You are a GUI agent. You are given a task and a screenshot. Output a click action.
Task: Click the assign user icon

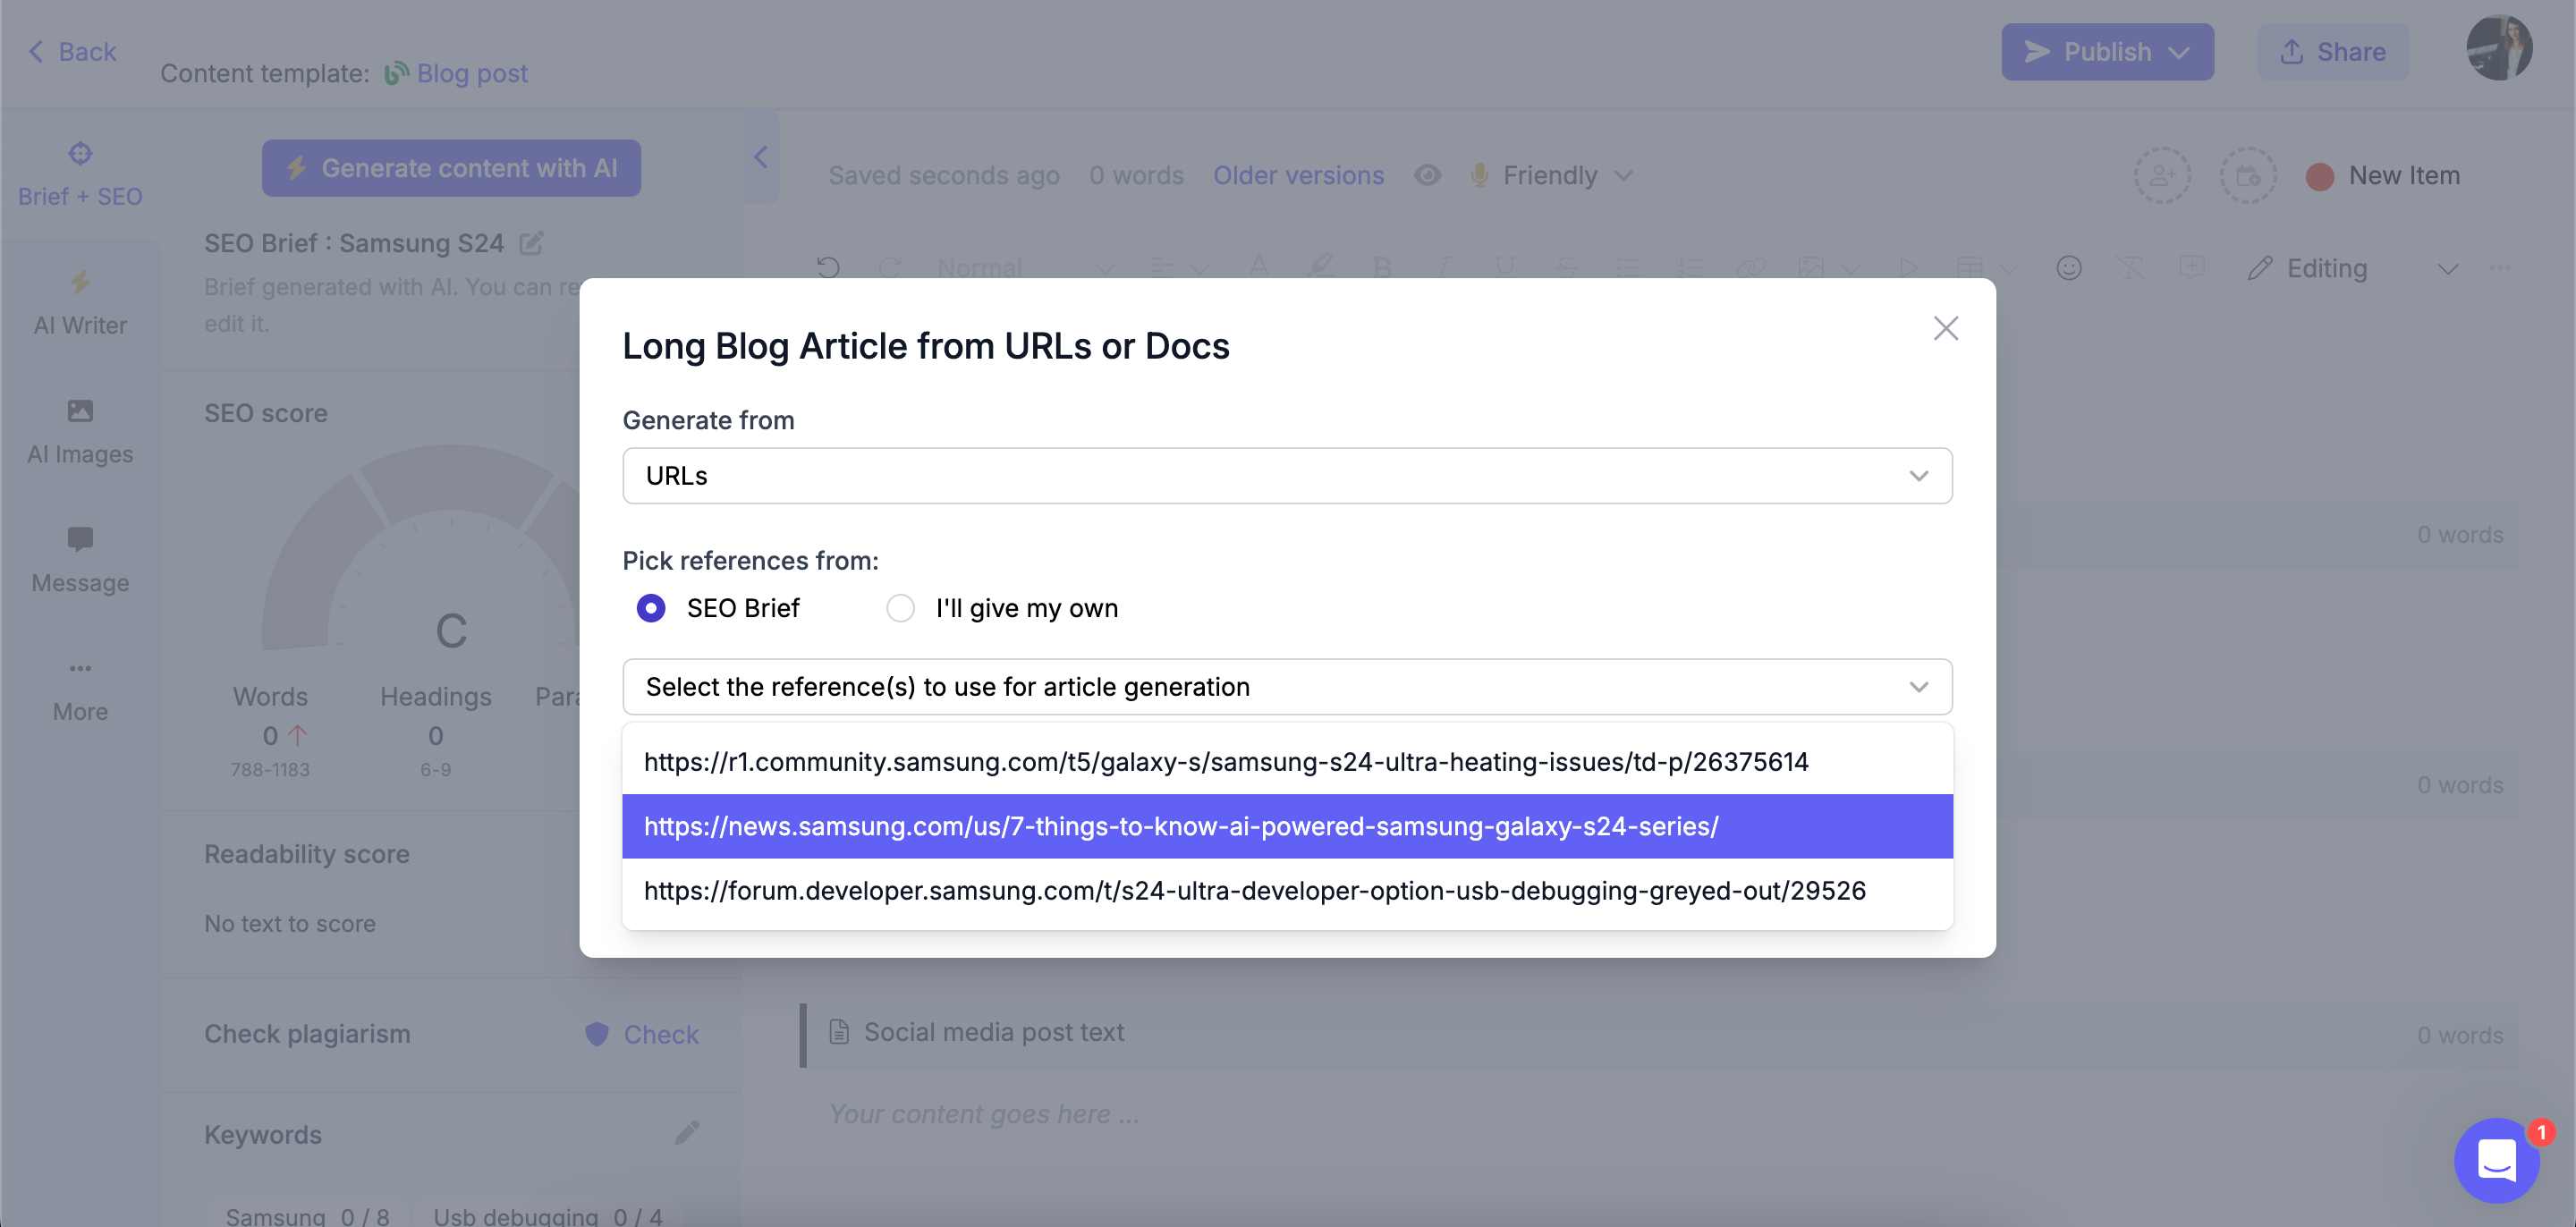(2162, 175)
